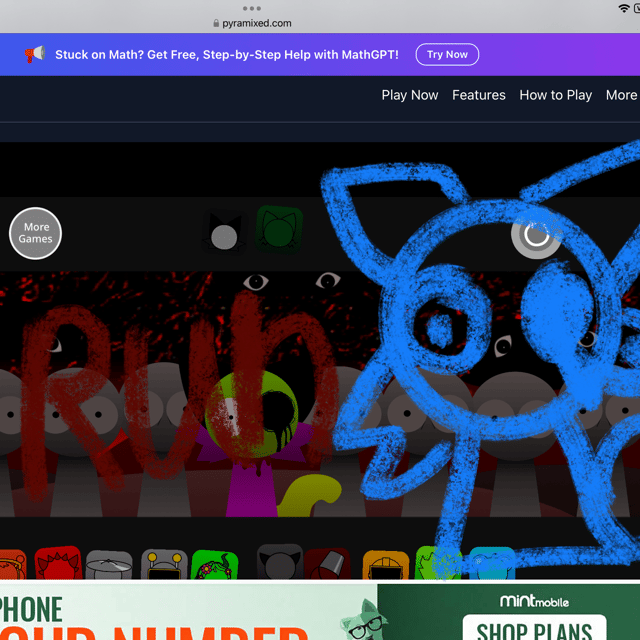Tap the orange helmet character icon
The width and height of the screenshot is (640, 640).
click(x=386, y=565)
